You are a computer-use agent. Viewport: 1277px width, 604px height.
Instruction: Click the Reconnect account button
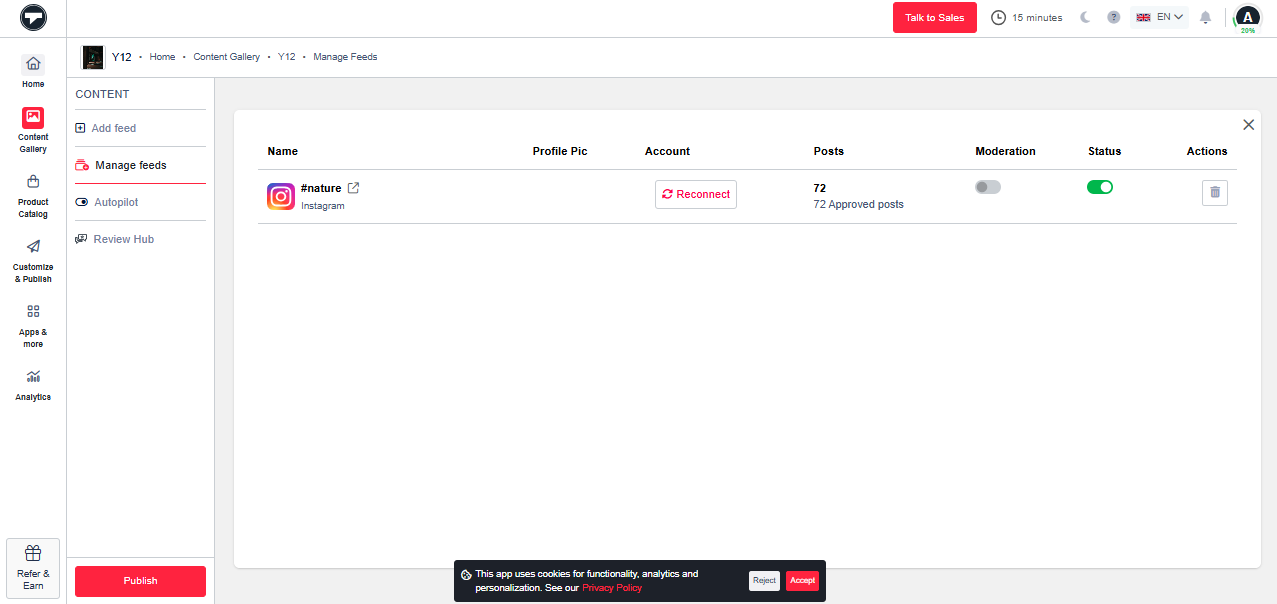[695, 194]
